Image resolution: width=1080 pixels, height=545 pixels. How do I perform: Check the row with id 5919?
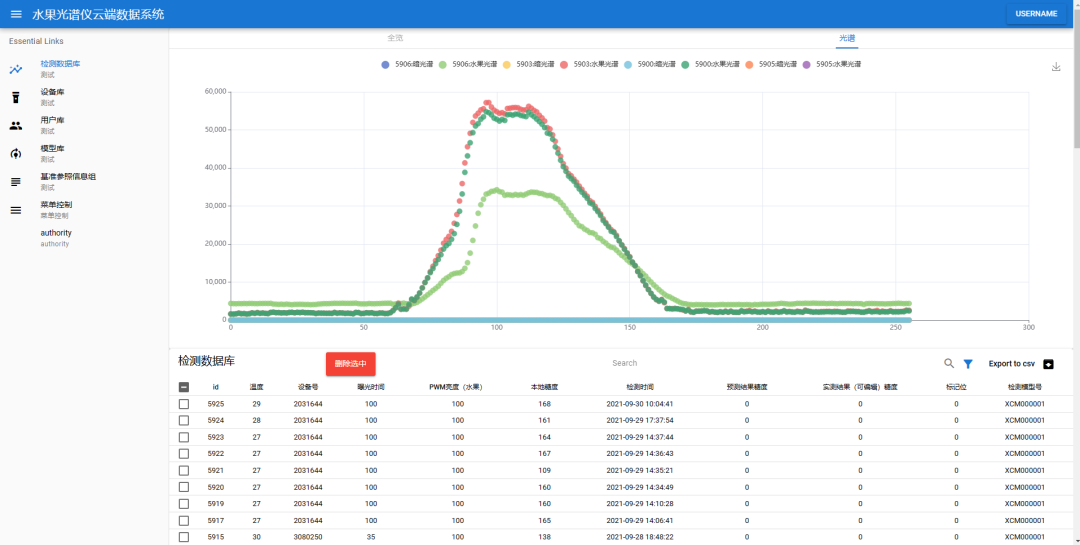184,504
